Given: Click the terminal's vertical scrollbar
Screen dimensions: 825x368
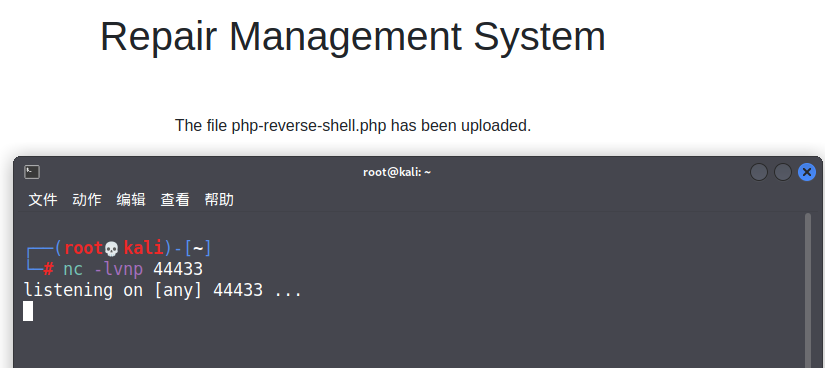Looking at the screenshot, I should pyautogui.click(x=808, y=291).
